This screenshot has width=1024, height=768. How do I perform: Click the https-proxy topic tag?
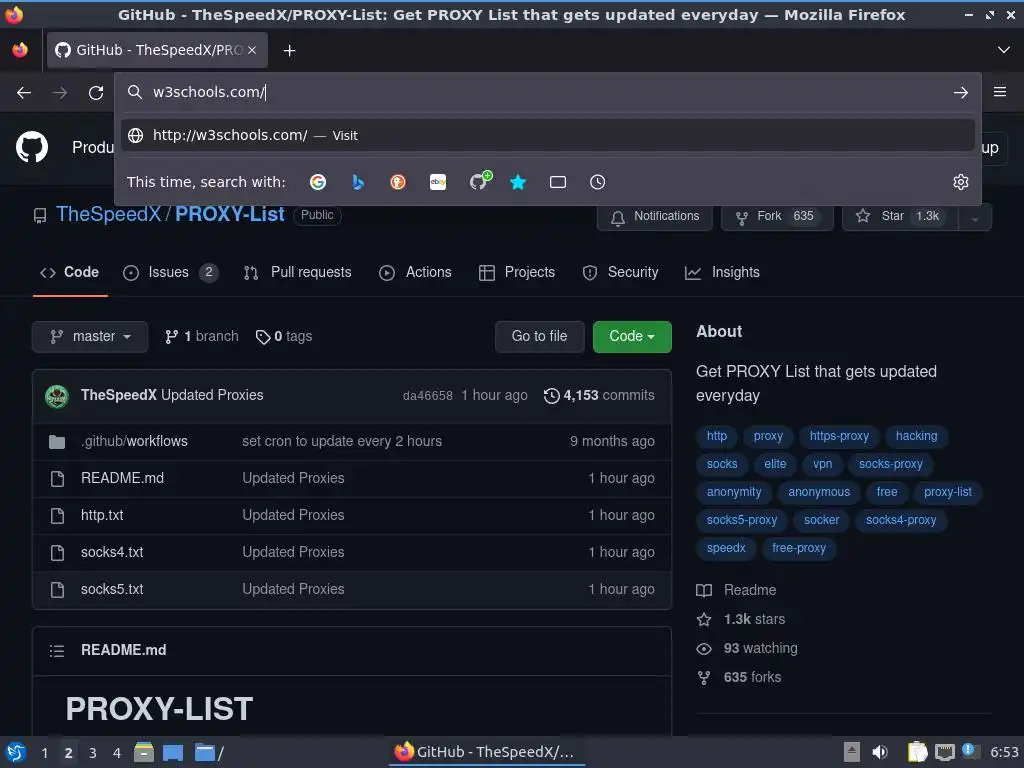click(839, 436)
